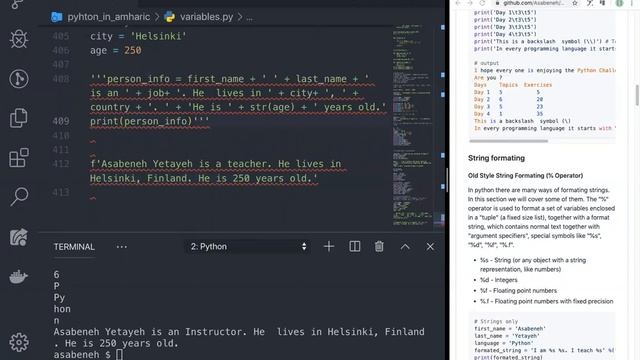
Task: Close the terminal panel
Action: point(430,247)
